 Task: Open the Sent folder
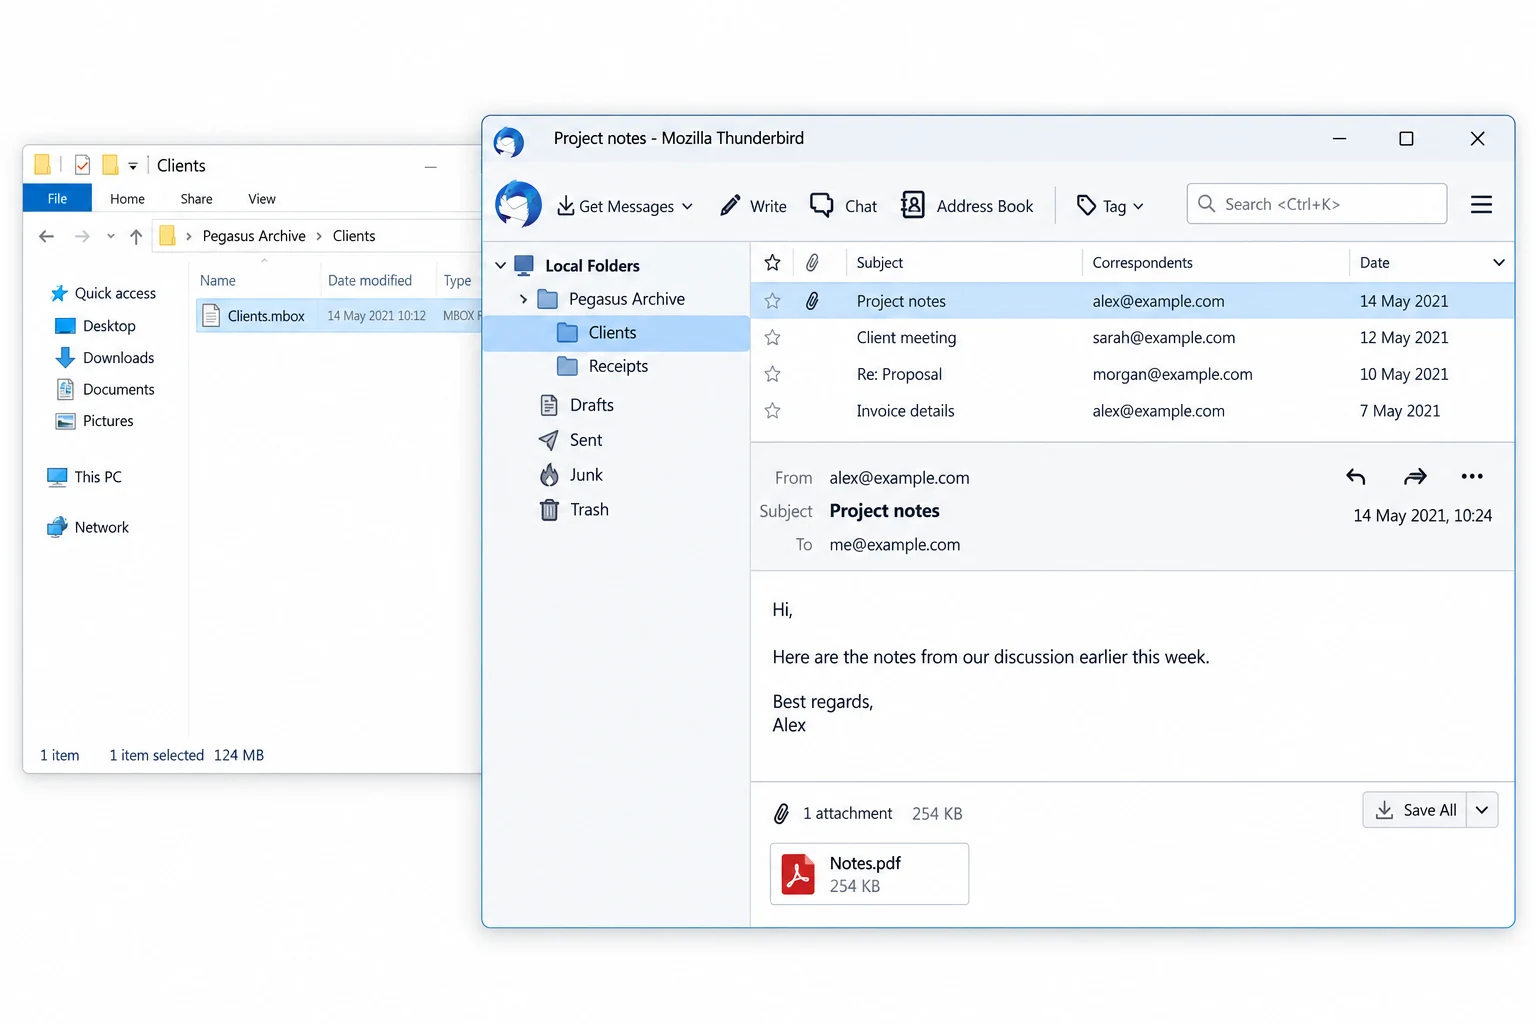[x=571, y=440]
